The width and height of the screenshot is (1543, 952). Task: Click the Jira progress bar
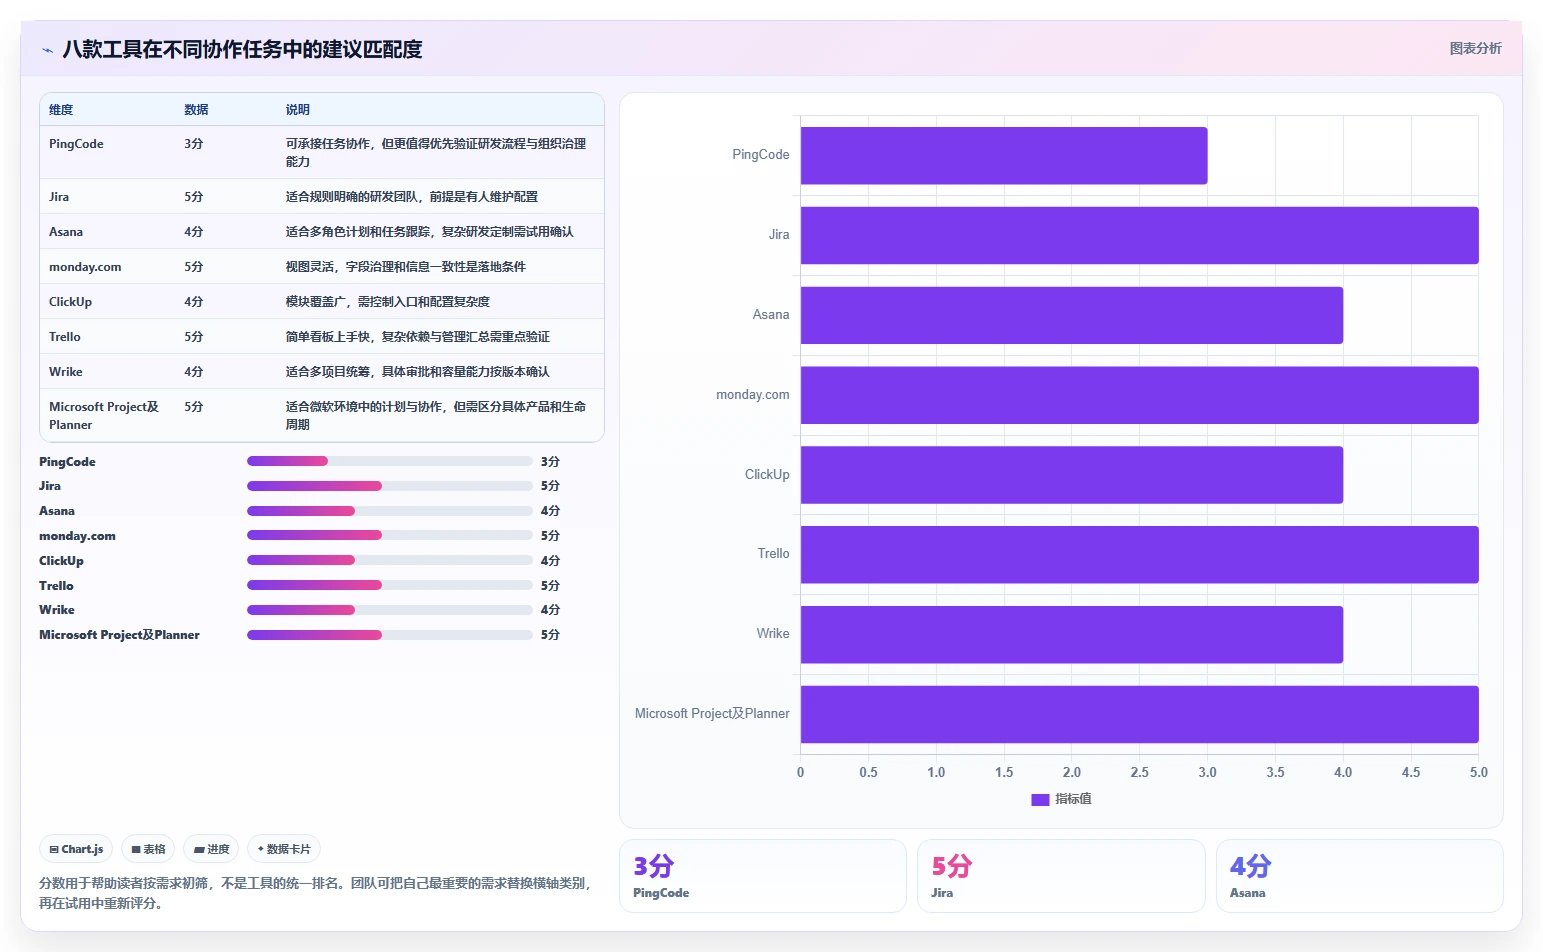pos(390,486)
